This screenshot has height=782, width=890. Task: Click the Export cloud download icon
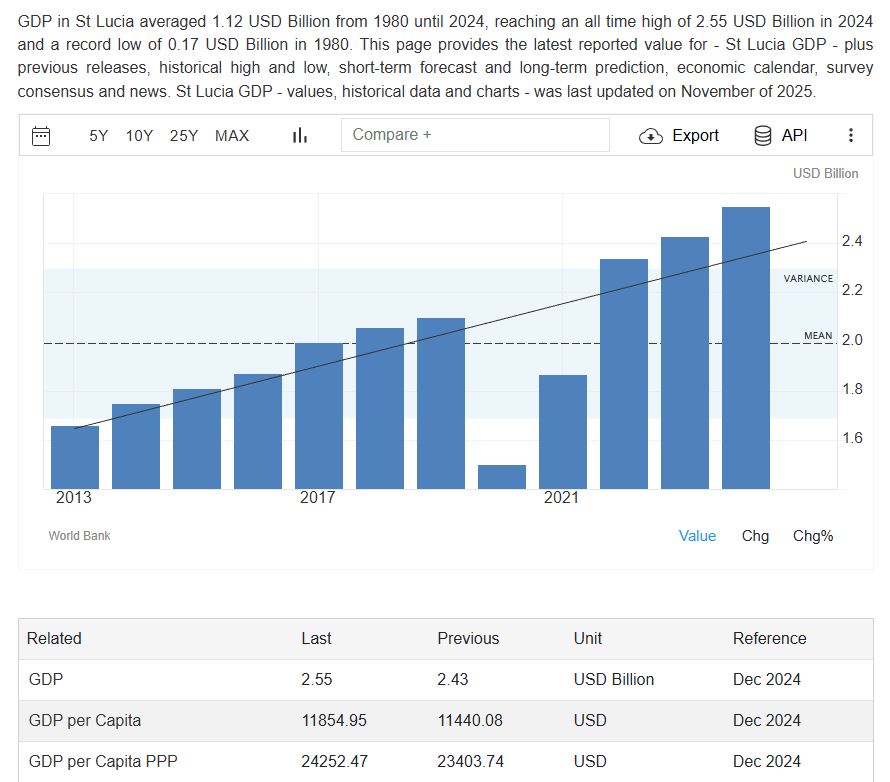pos(651,136)
